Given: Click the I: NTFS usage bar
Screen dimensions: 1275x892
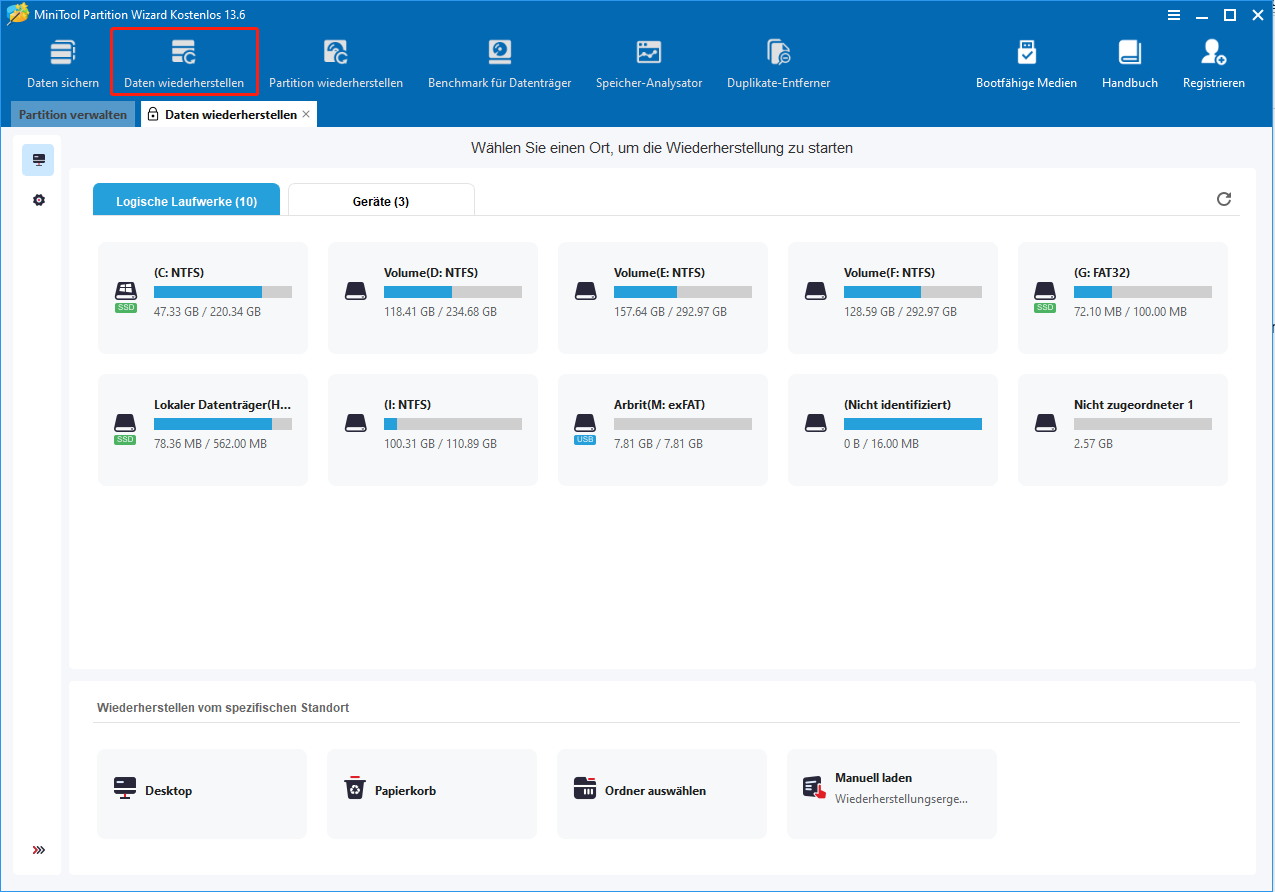Looking at the screenshot, I should 453,424.
